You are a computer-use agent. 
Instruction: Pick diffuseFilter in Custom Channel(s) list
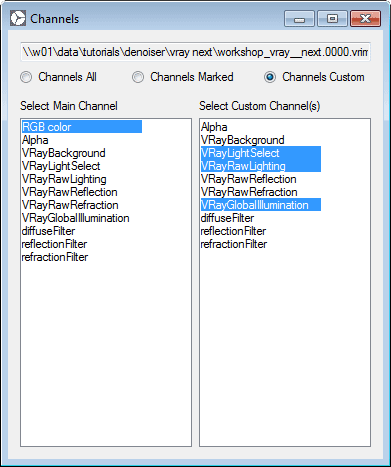pyautogui.click(x=227, y=218)
